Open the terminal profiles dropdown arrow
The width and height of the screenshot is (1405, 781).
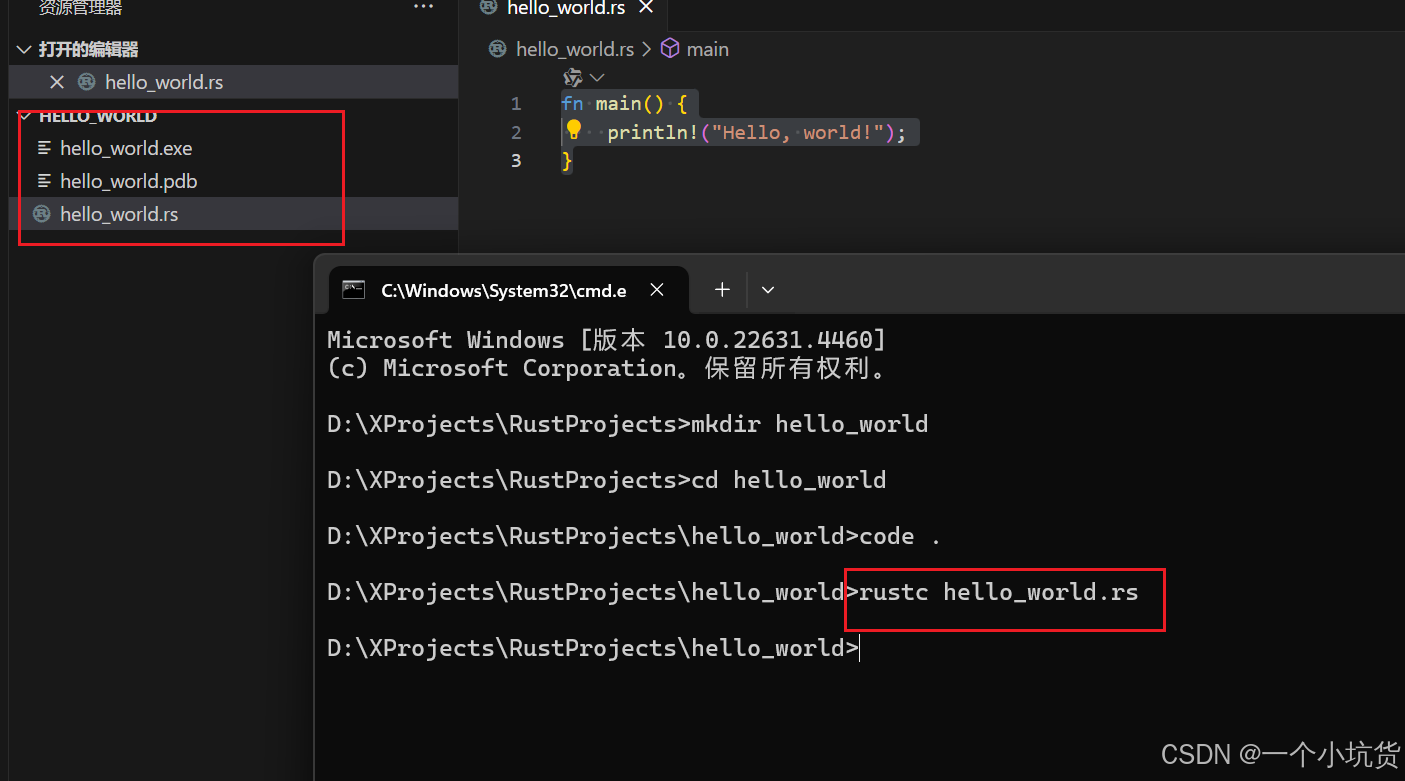768,290
